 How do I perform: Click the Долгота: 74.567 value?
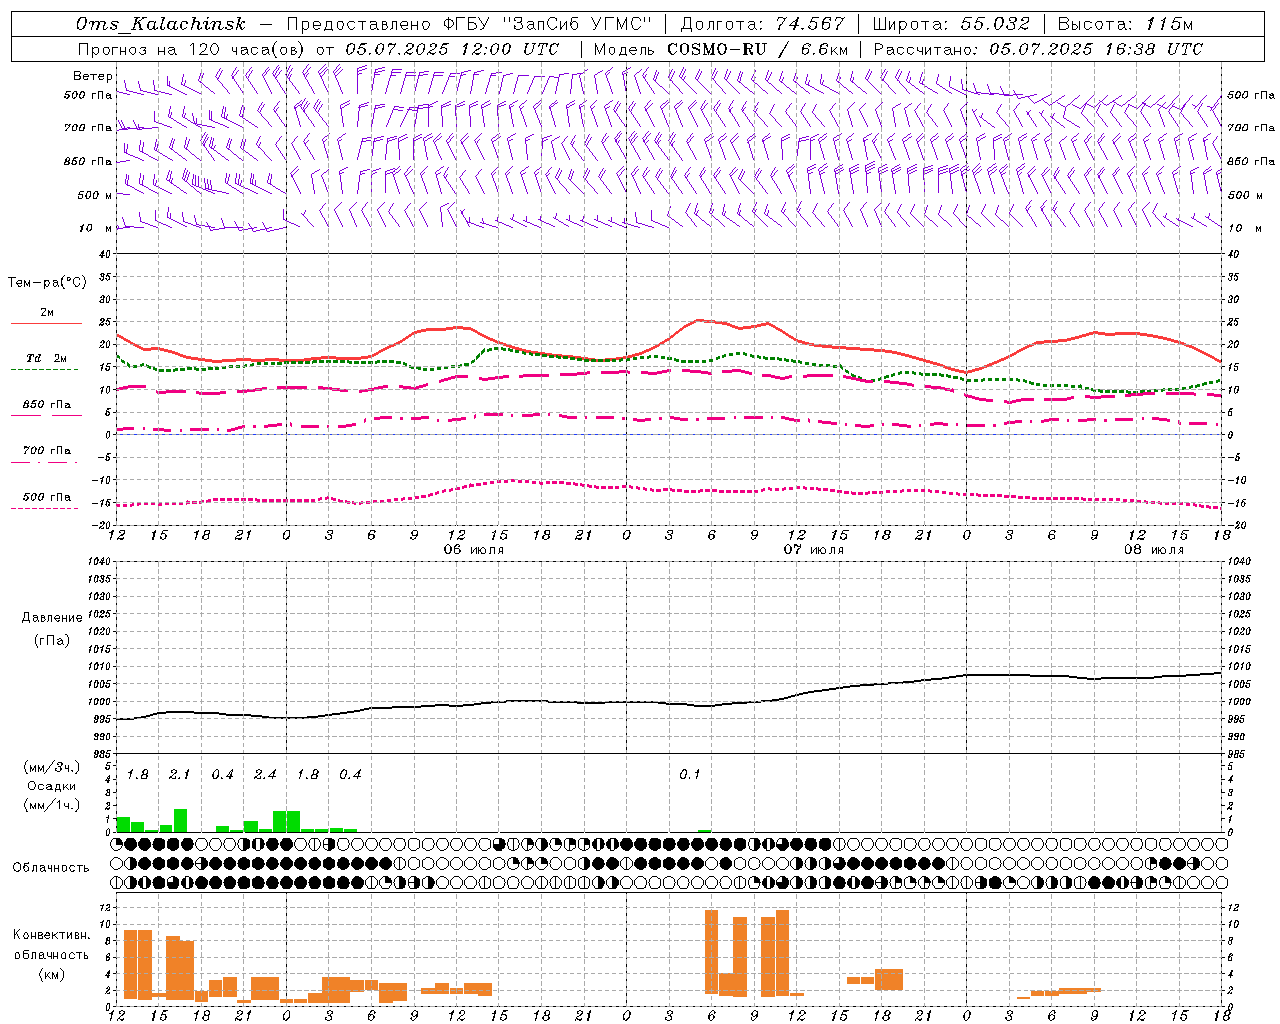pos(762,24)
